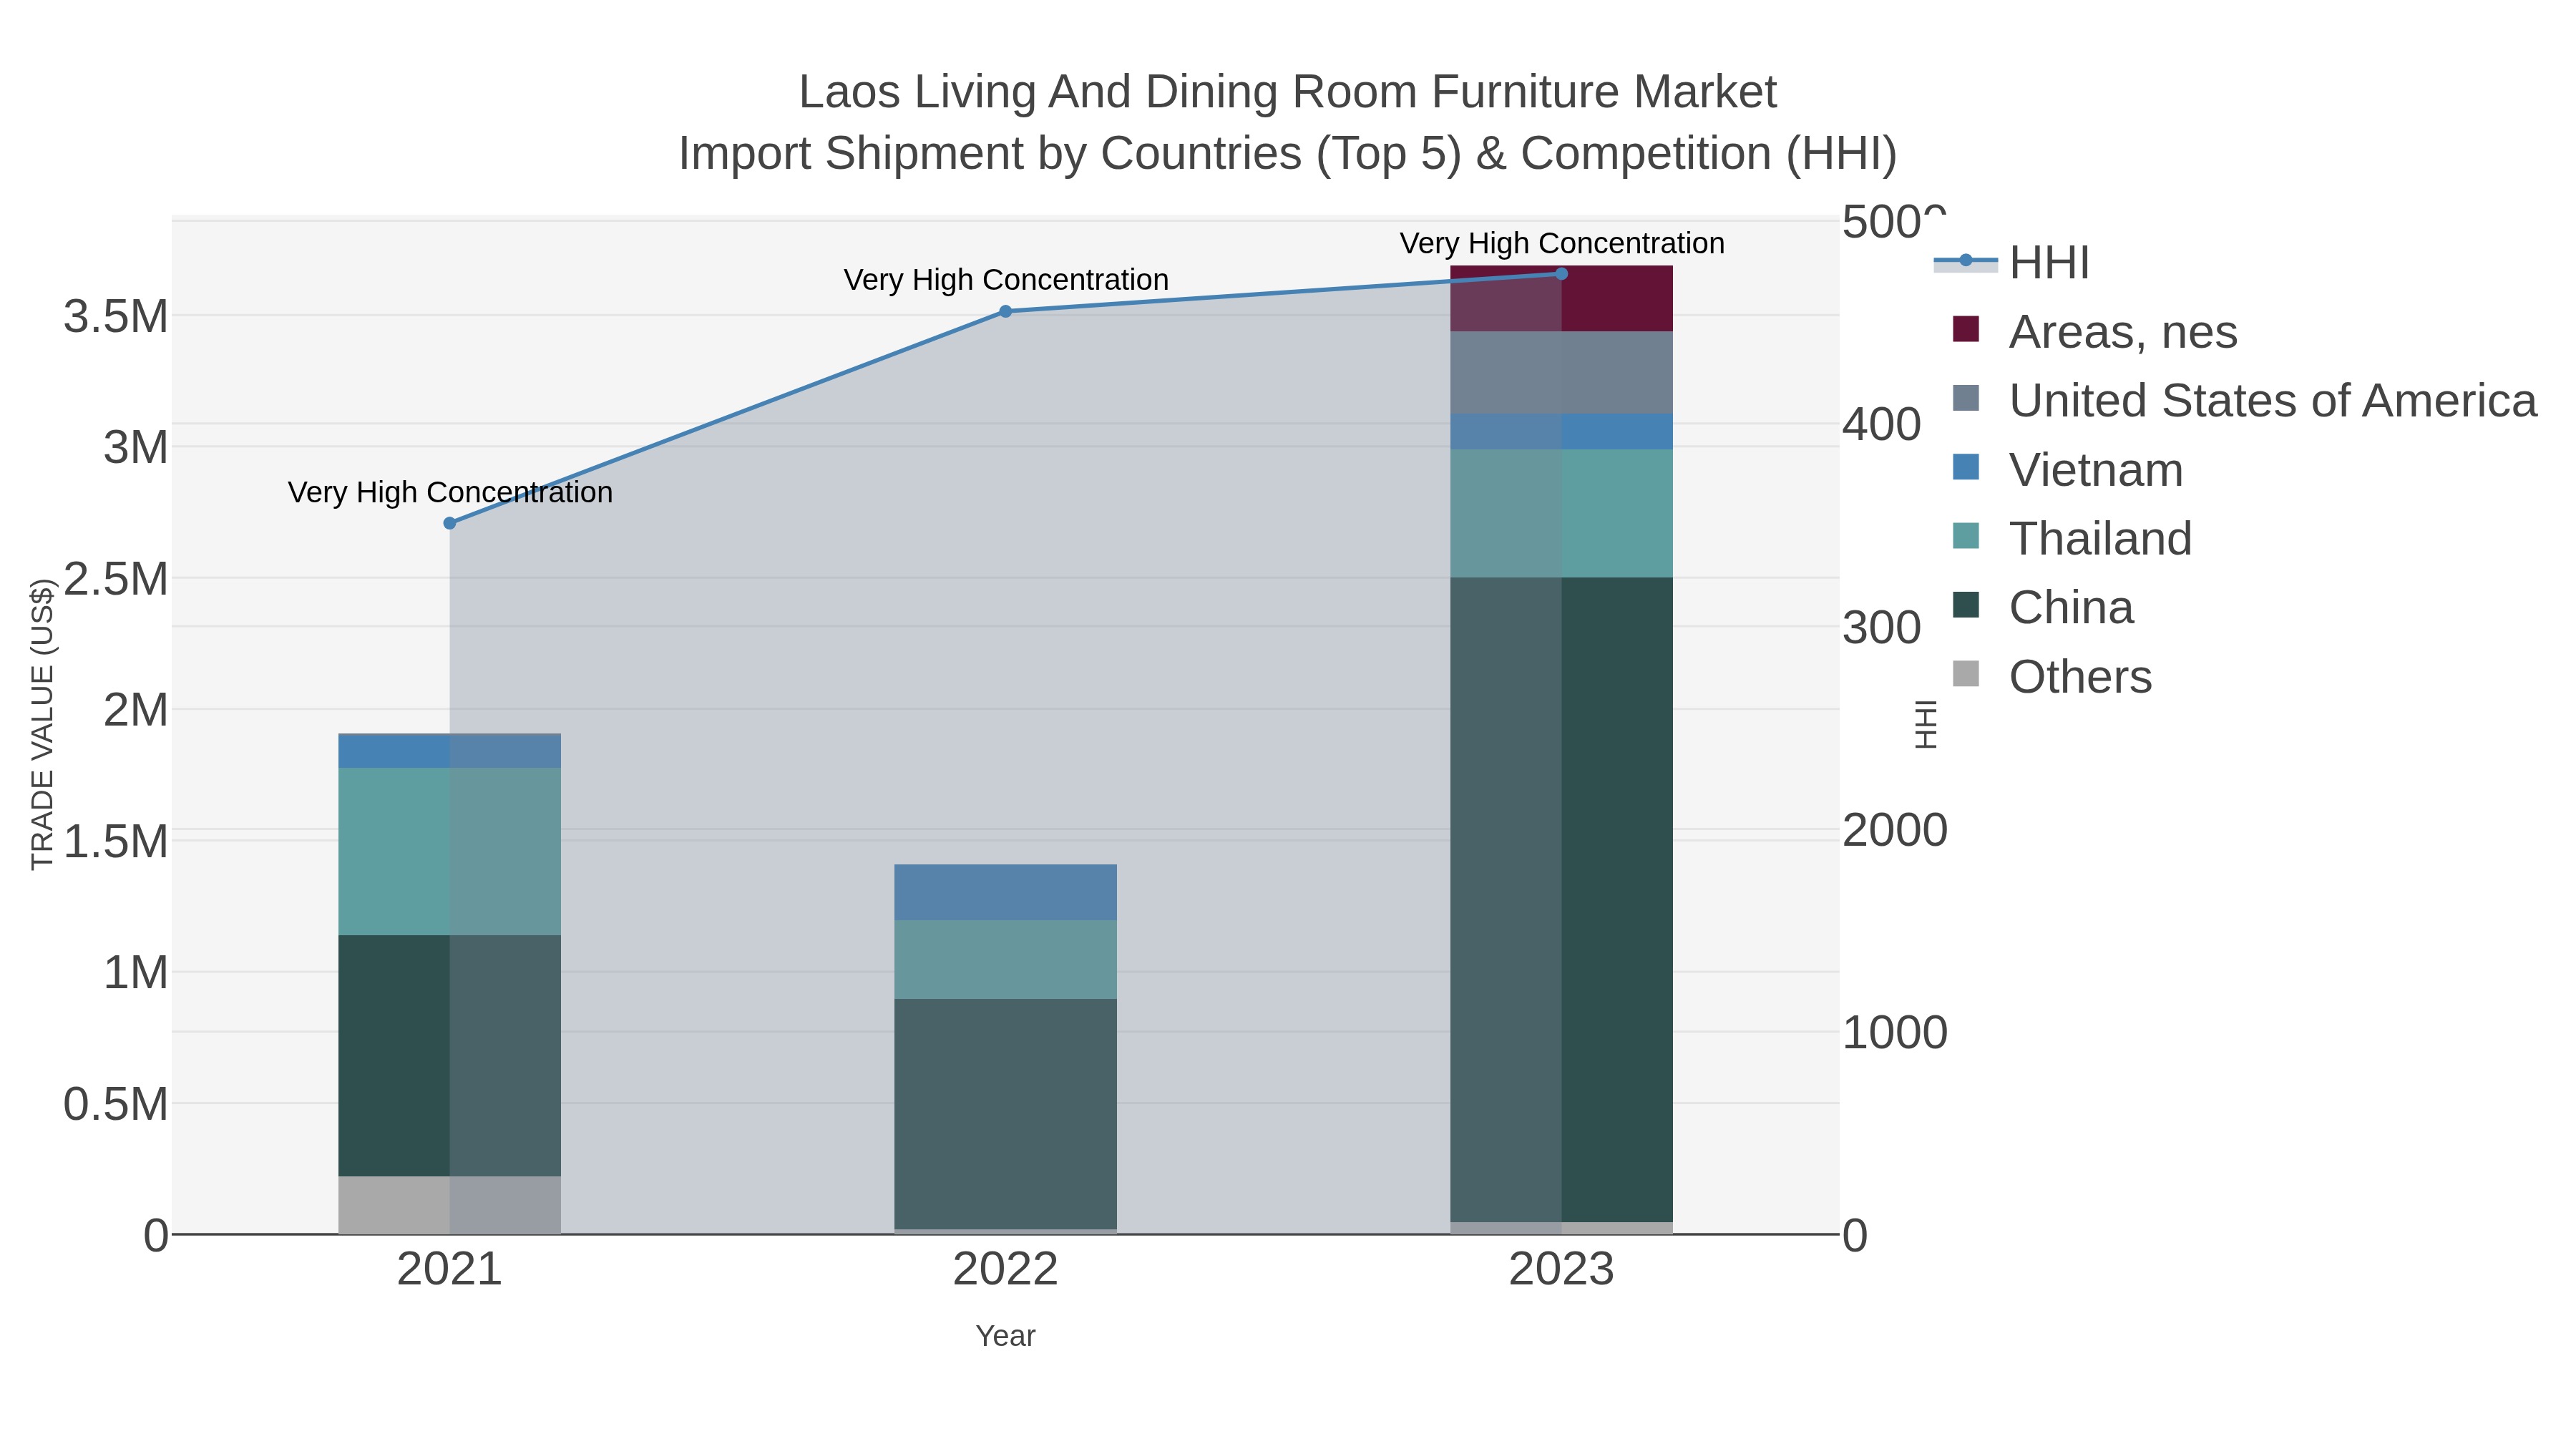Click the United States segment of 2023 bar
Viewport: 2576px width, 1449px height.
1562,373
